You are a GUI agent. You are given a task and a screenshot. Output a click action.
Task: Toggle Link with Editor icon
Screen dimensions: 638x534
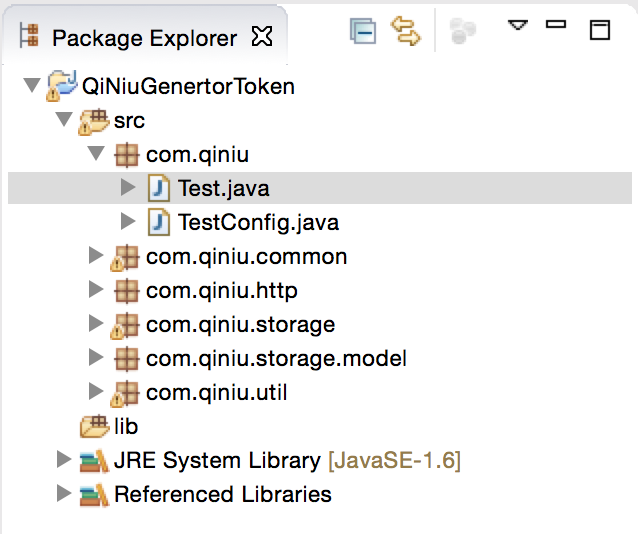(x=406, y=31)
